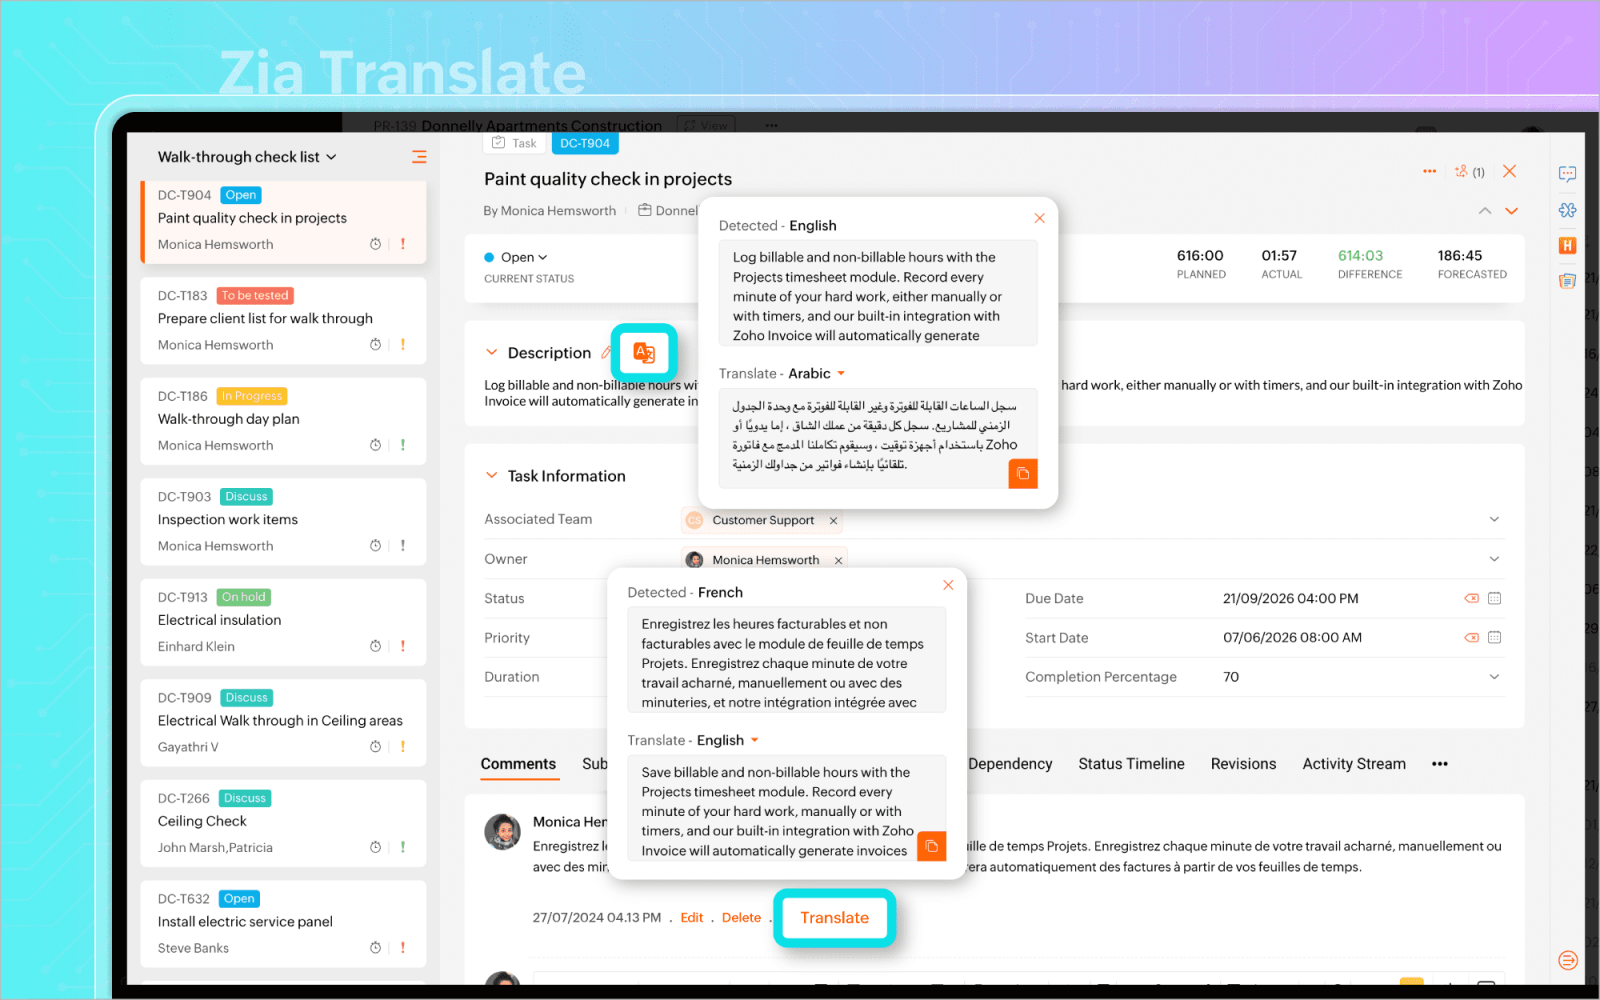Click the Zia Translate icon beside Description
1600x1000 pixels.
[644, 353]
